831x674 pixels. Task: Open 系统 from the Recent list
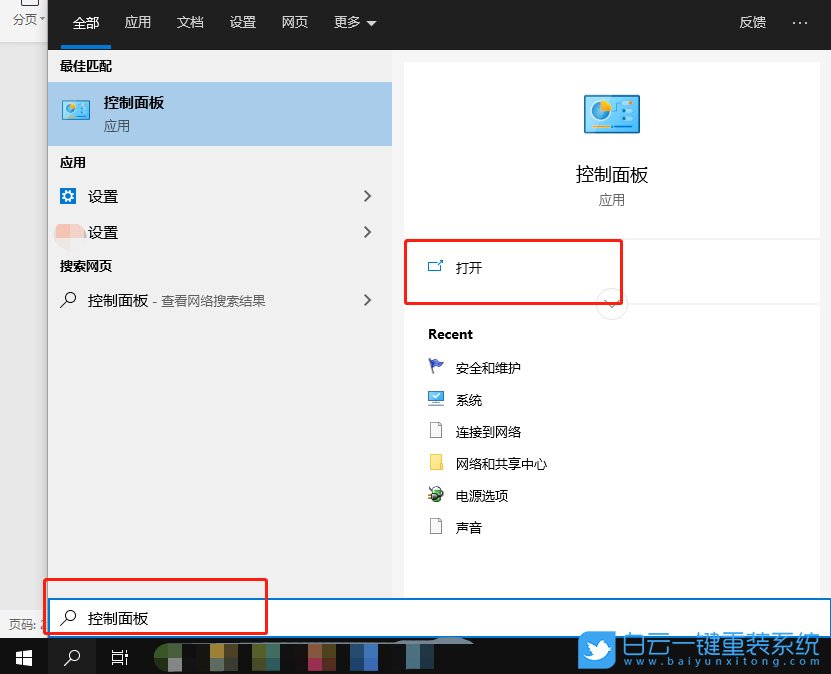click(x=470, y=398)
